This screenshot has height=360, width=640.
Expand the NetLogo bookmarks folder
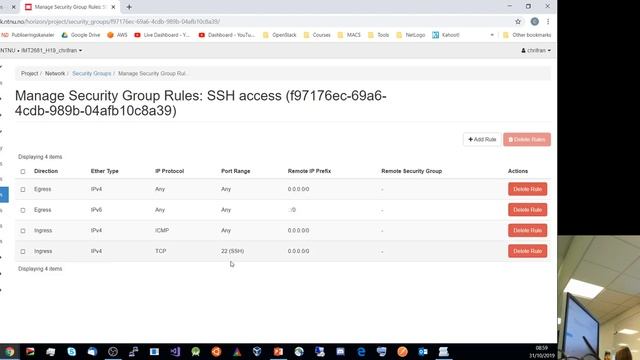point(411,35)
